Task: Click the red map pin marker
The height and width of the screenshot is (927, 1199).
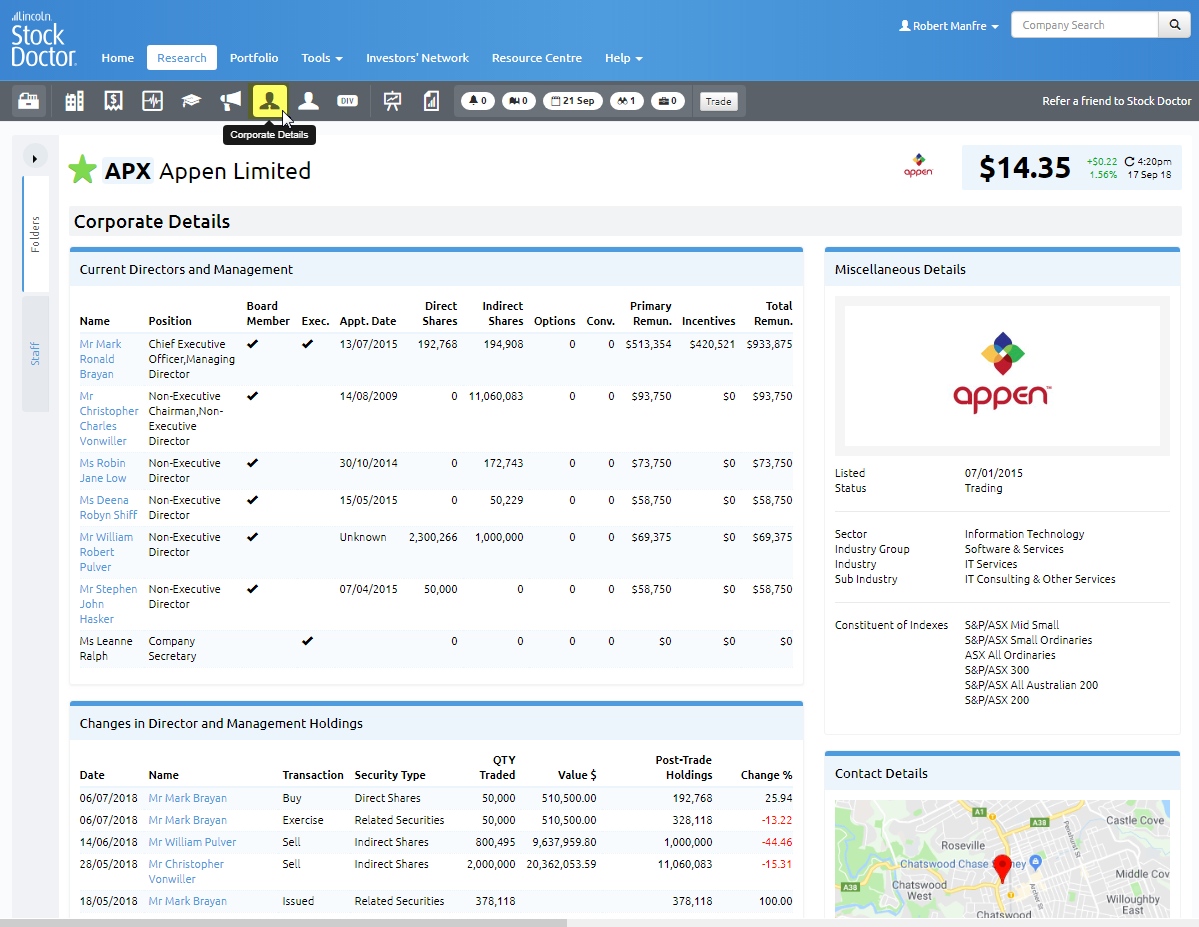Action: coord(1002,870)
